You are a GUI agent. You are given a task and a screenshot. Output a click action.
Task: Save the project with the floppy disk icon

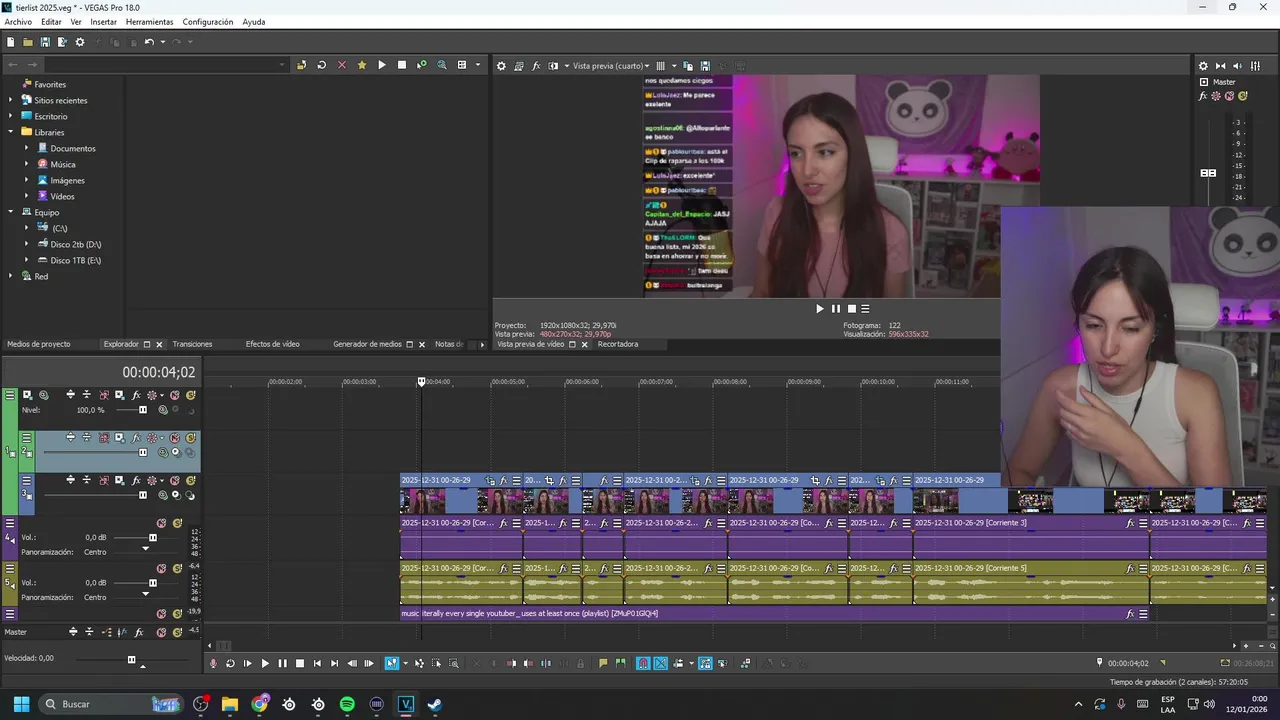(x=45, y=42)
